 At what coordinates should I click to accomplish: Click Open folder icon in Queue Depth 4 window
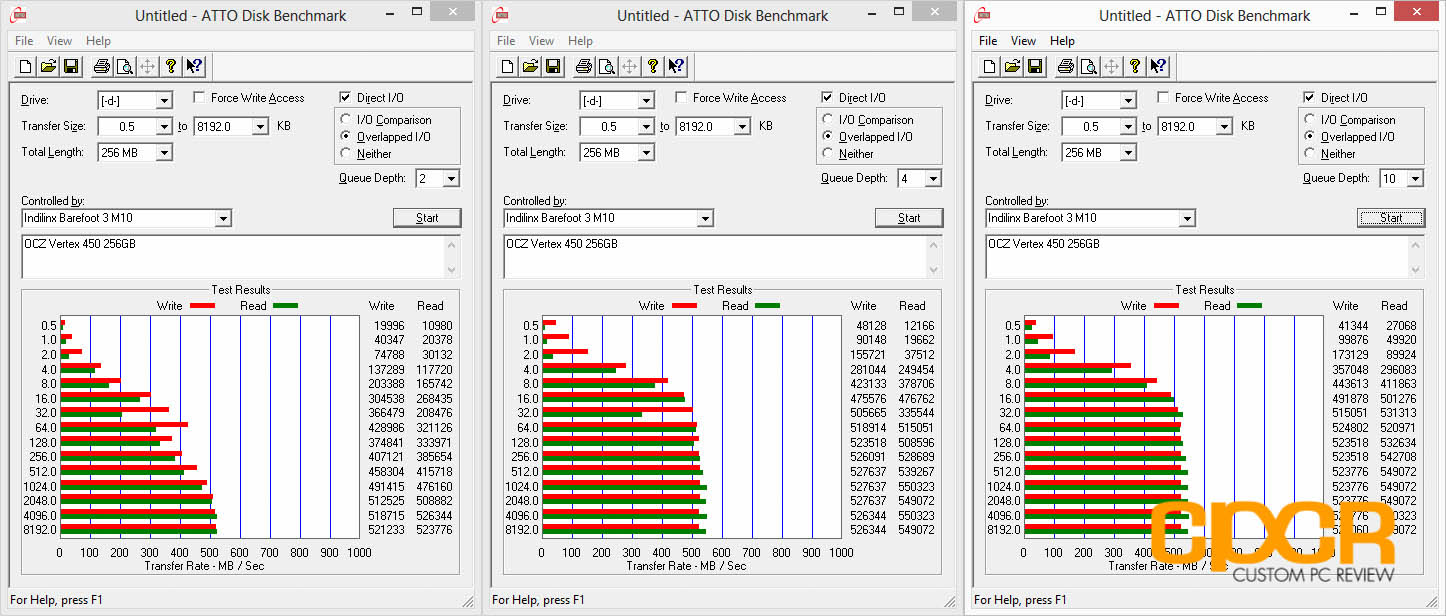tap(531, 66)
